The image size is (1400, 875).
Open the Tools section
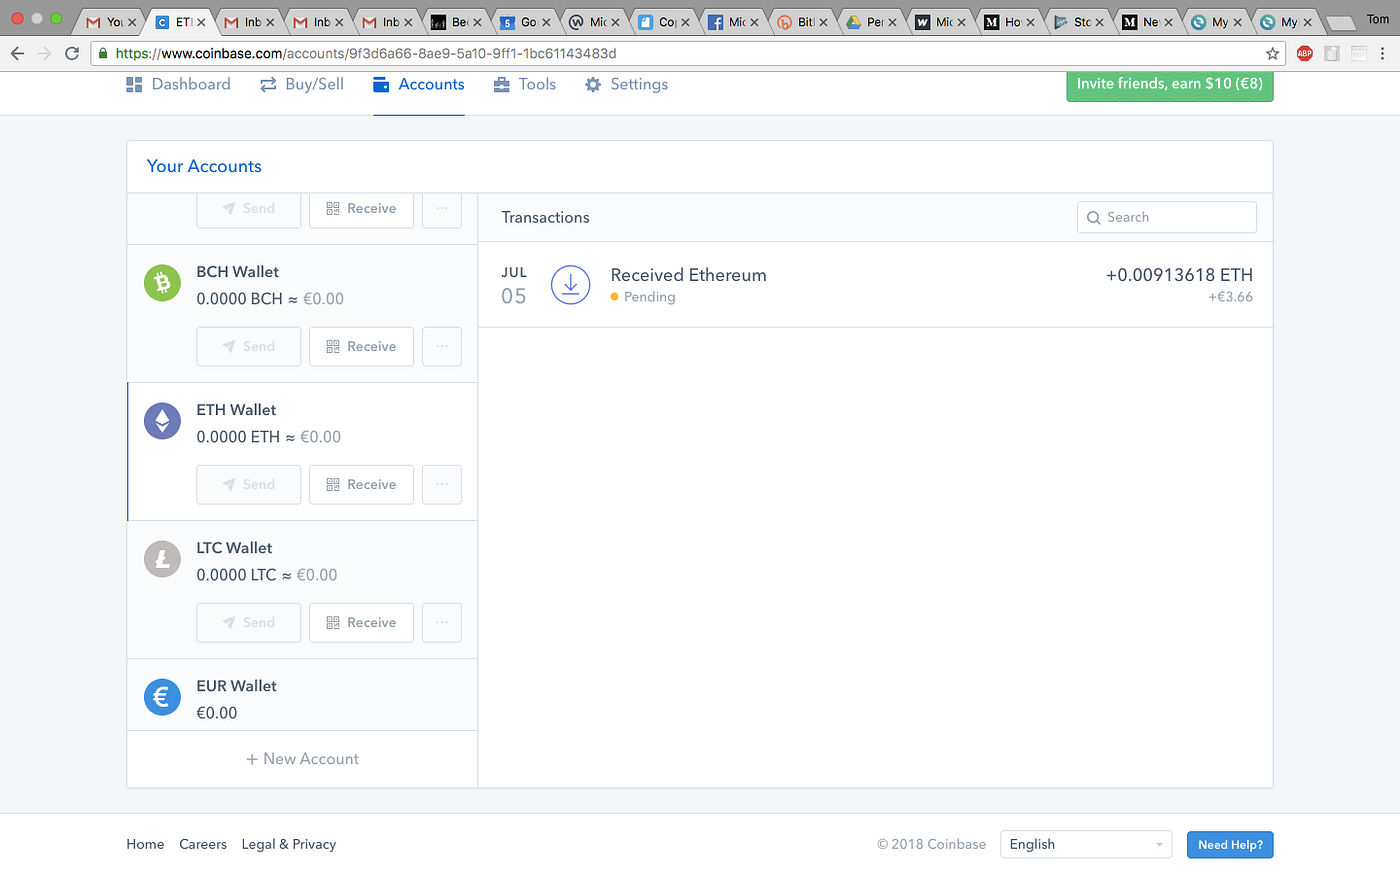coord(525,85)
